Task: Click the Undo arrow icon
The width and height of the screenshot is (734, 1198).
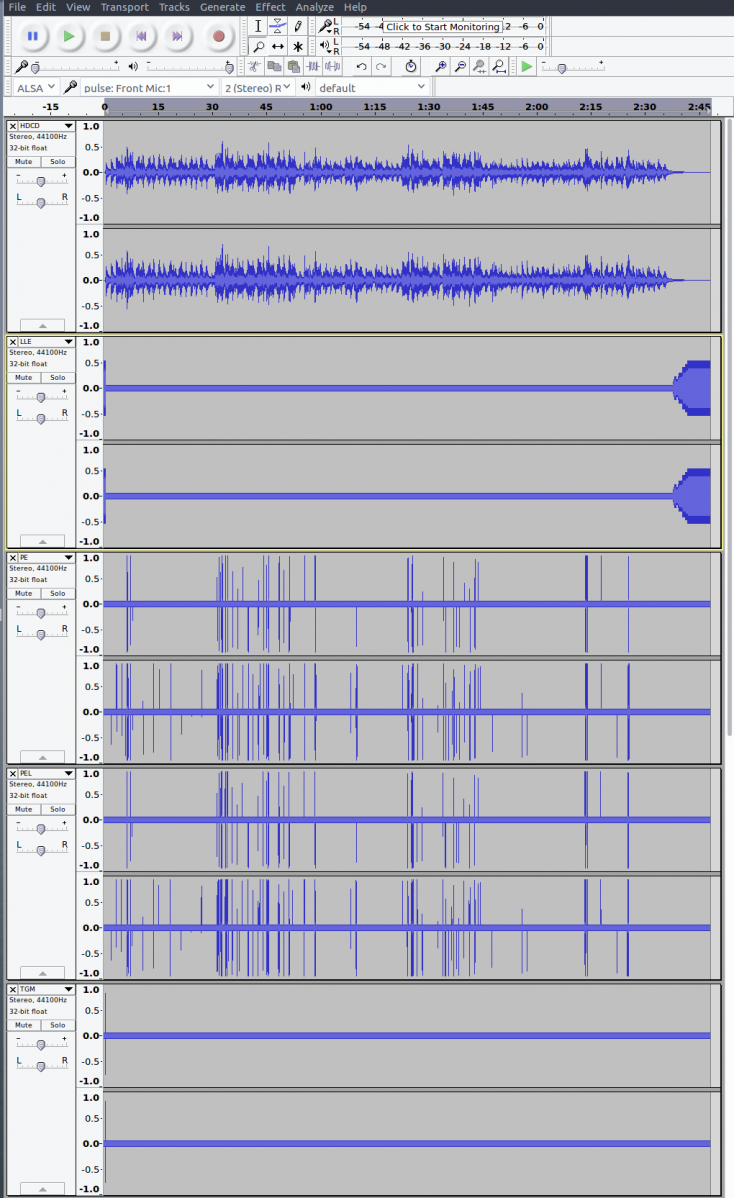Action: pyautogui.click(x=361, y=66)
